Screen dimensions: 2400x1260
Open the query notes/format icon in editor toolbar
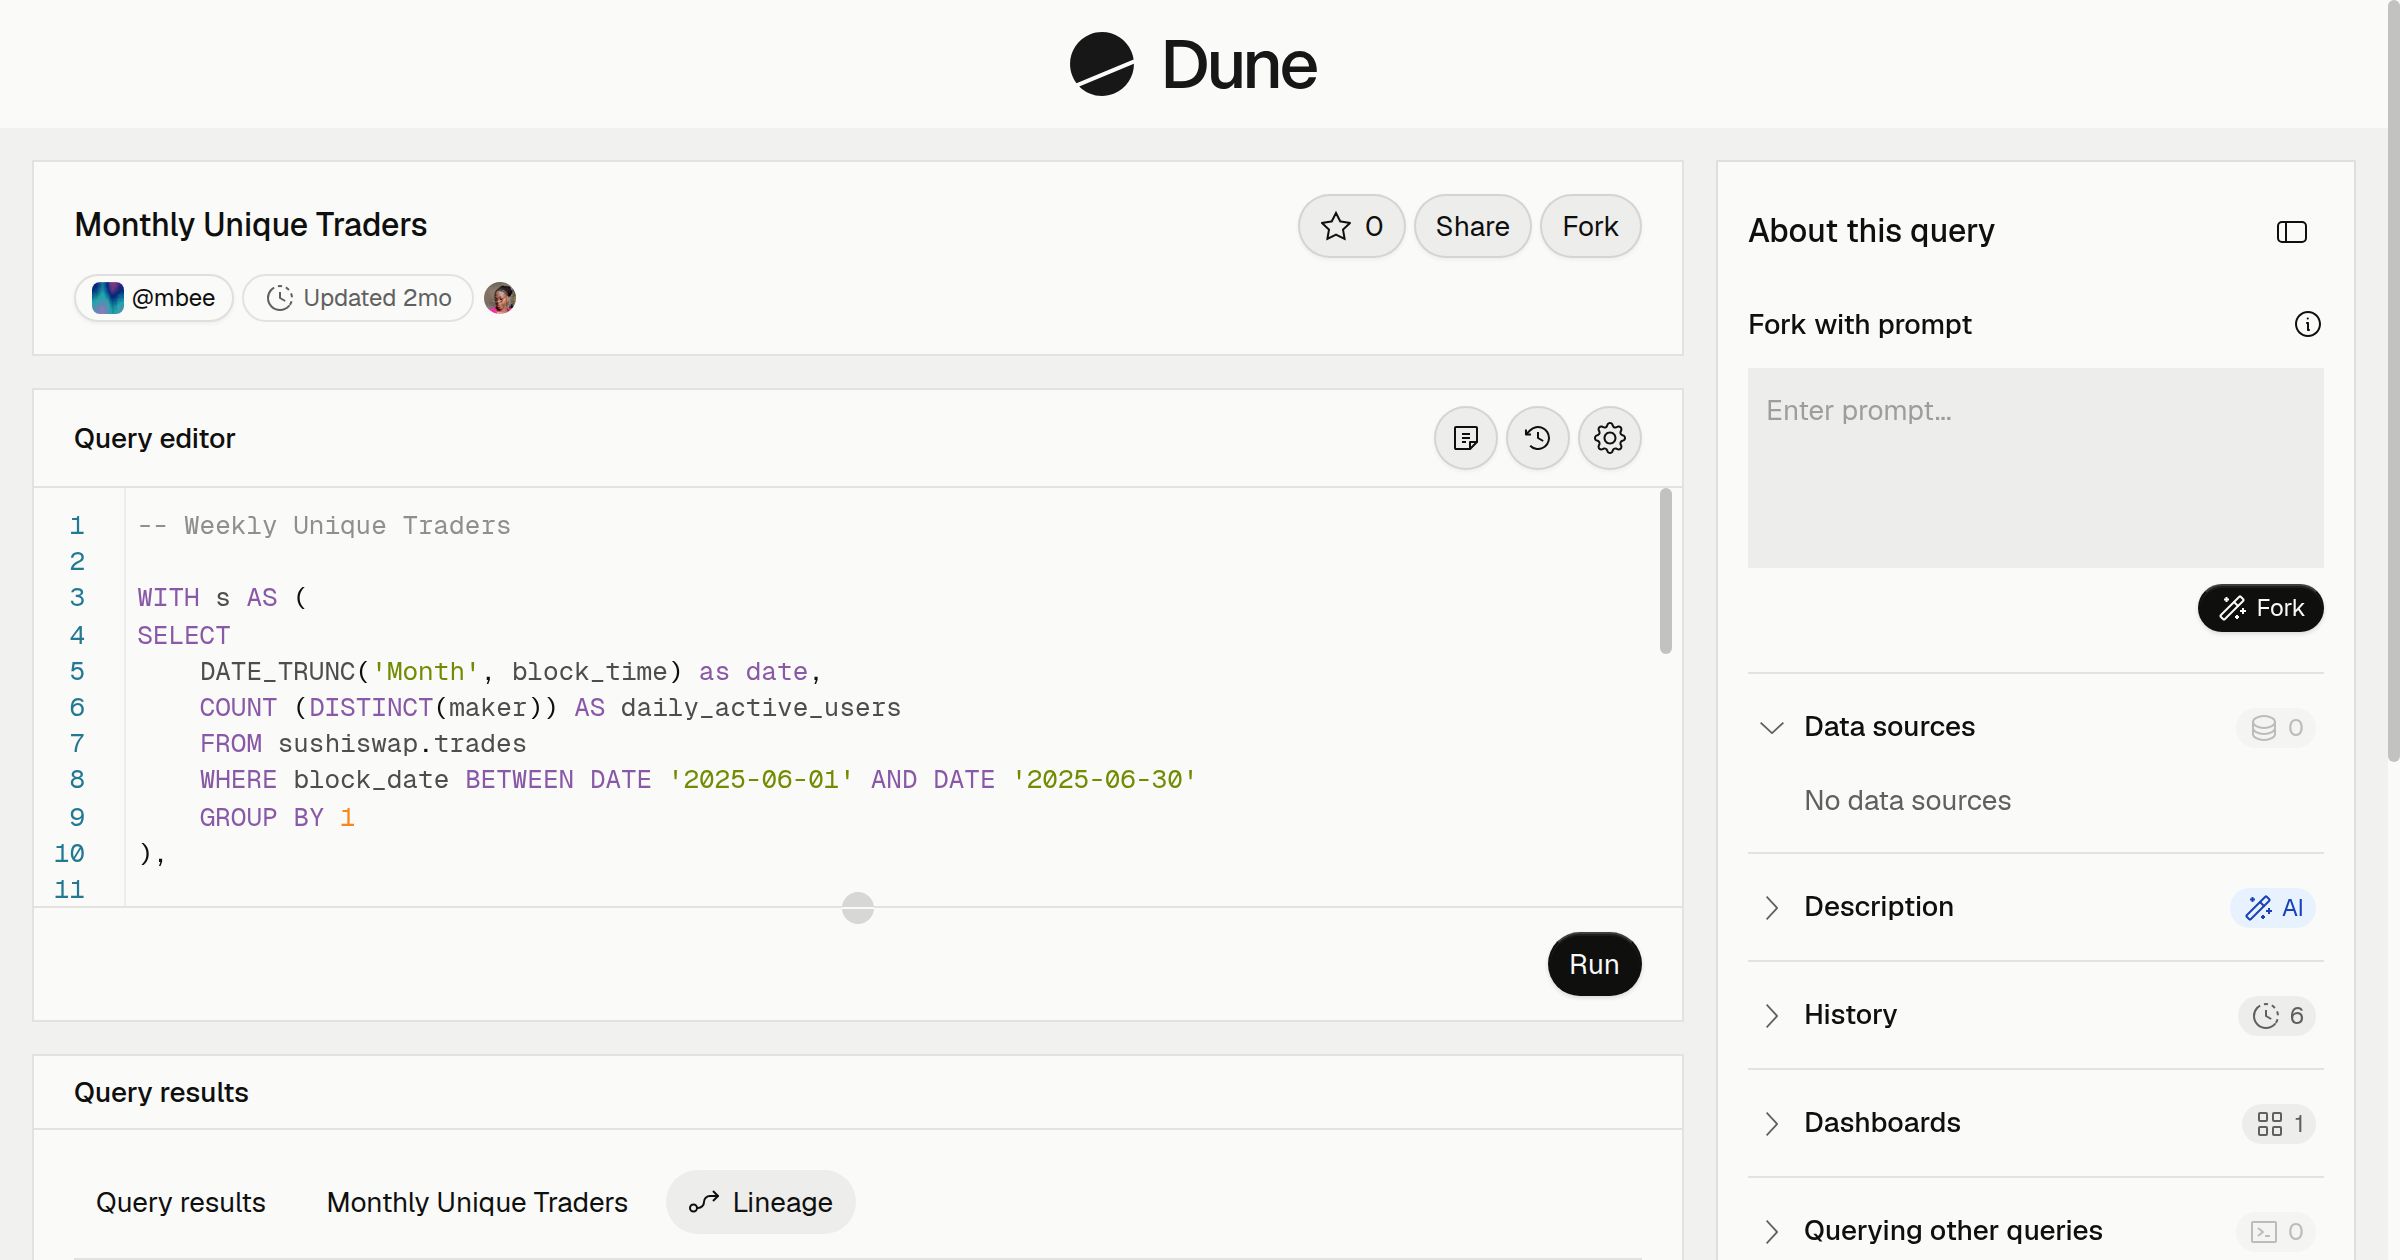1465,438
